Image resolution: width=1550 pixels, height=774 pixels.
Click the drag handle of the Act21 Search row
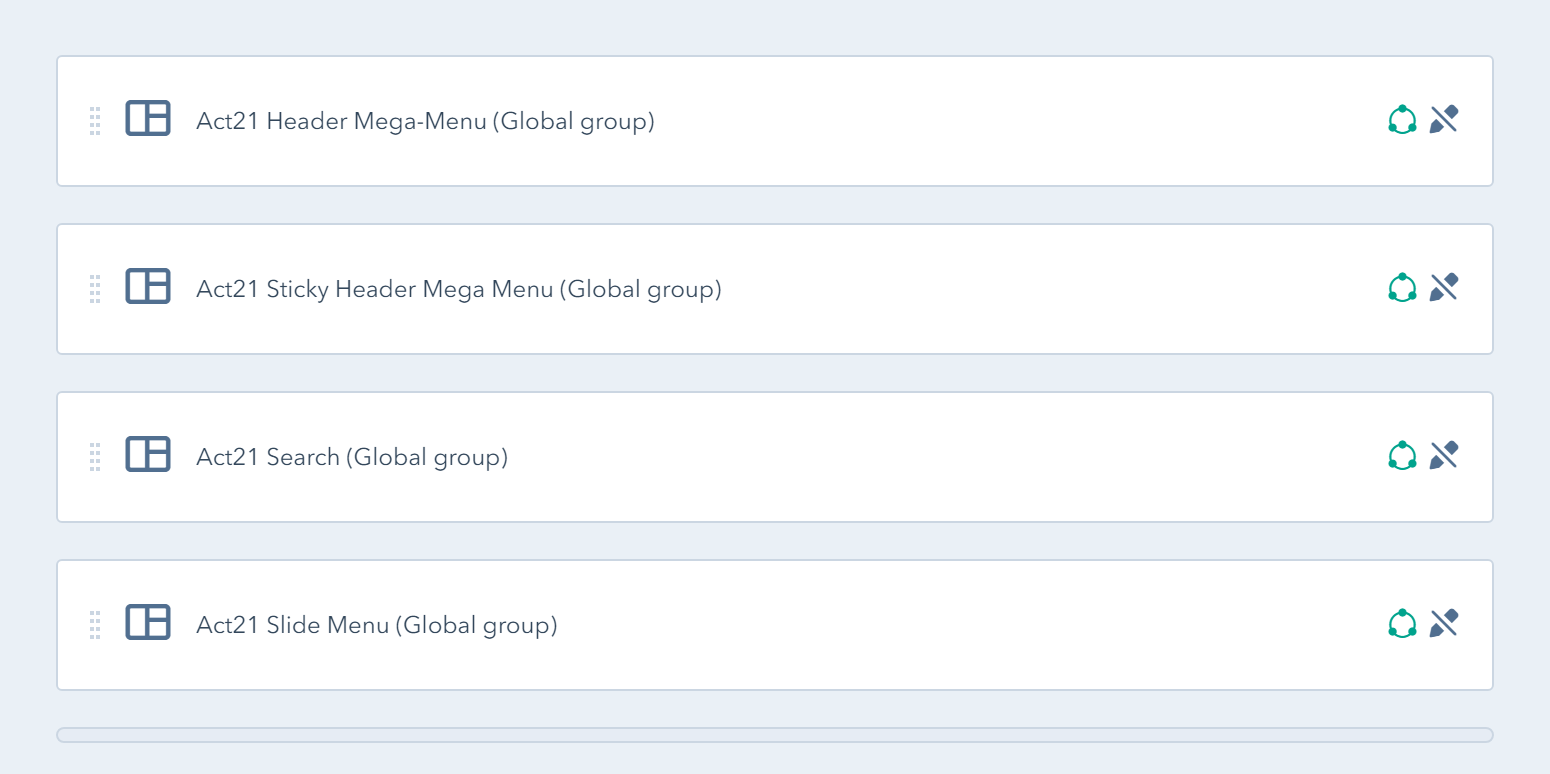[95, 457]
